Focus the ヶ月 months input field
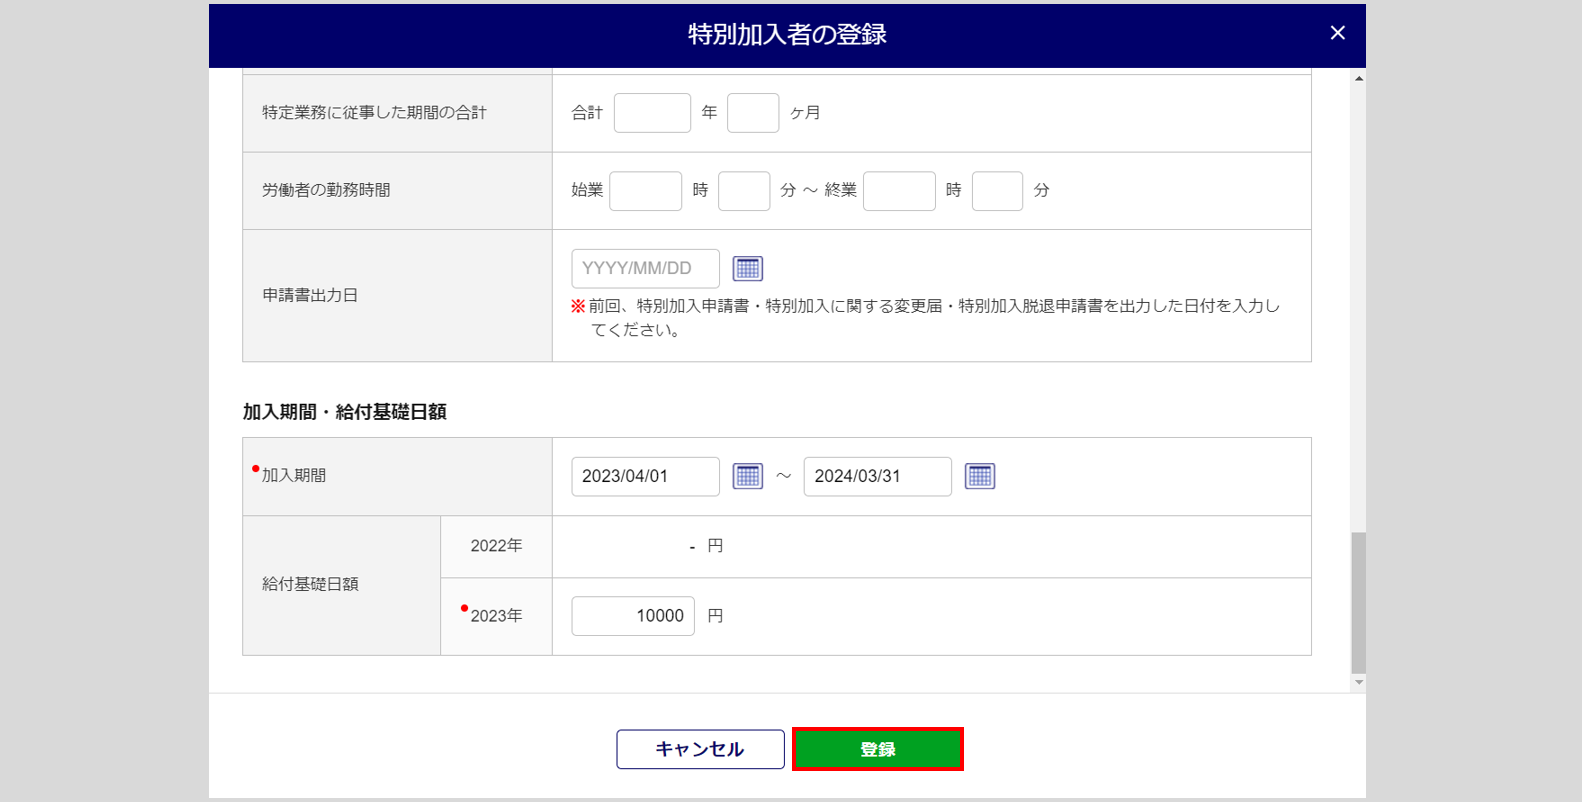The height and width of the screenshot is (802, 1582). click(x=752, y=113)
